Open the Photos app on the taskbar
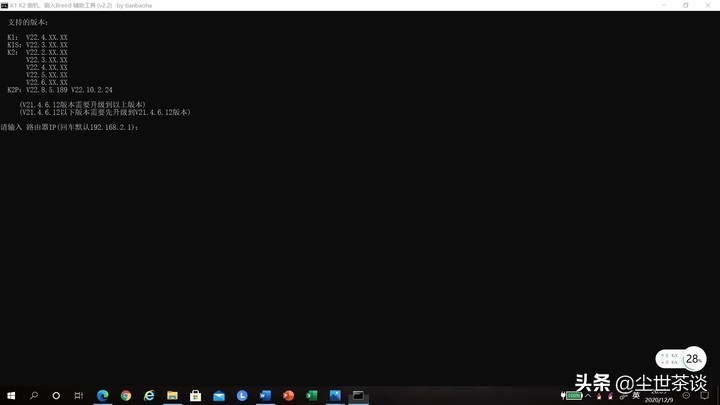 click(335, 395)
